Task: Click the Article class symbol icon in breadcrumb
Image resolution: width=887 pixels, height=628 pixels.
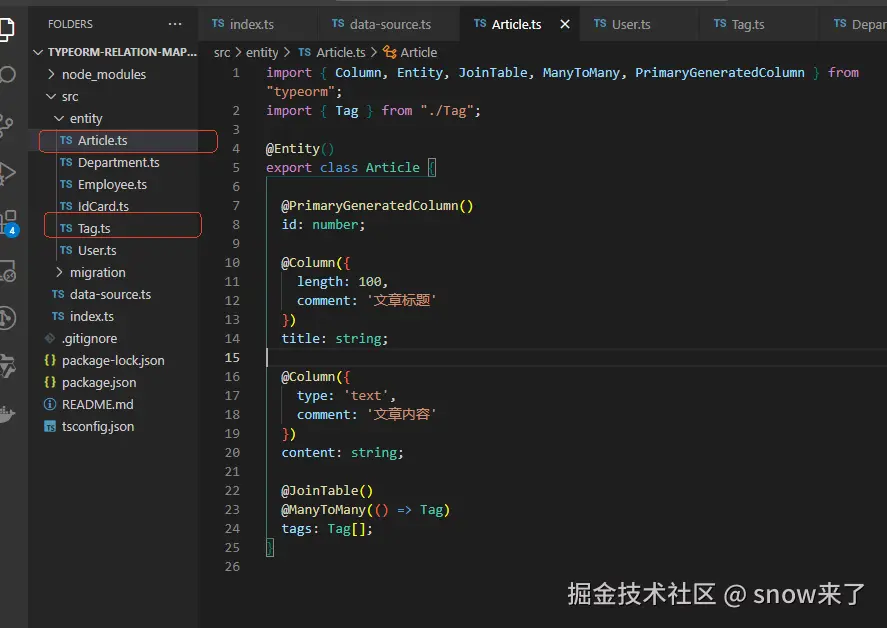Action: click(389, 53)
